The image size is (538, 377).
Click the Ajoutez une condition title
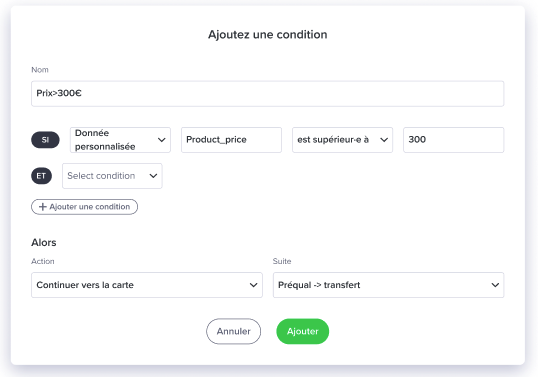click(x=268, y=35)
